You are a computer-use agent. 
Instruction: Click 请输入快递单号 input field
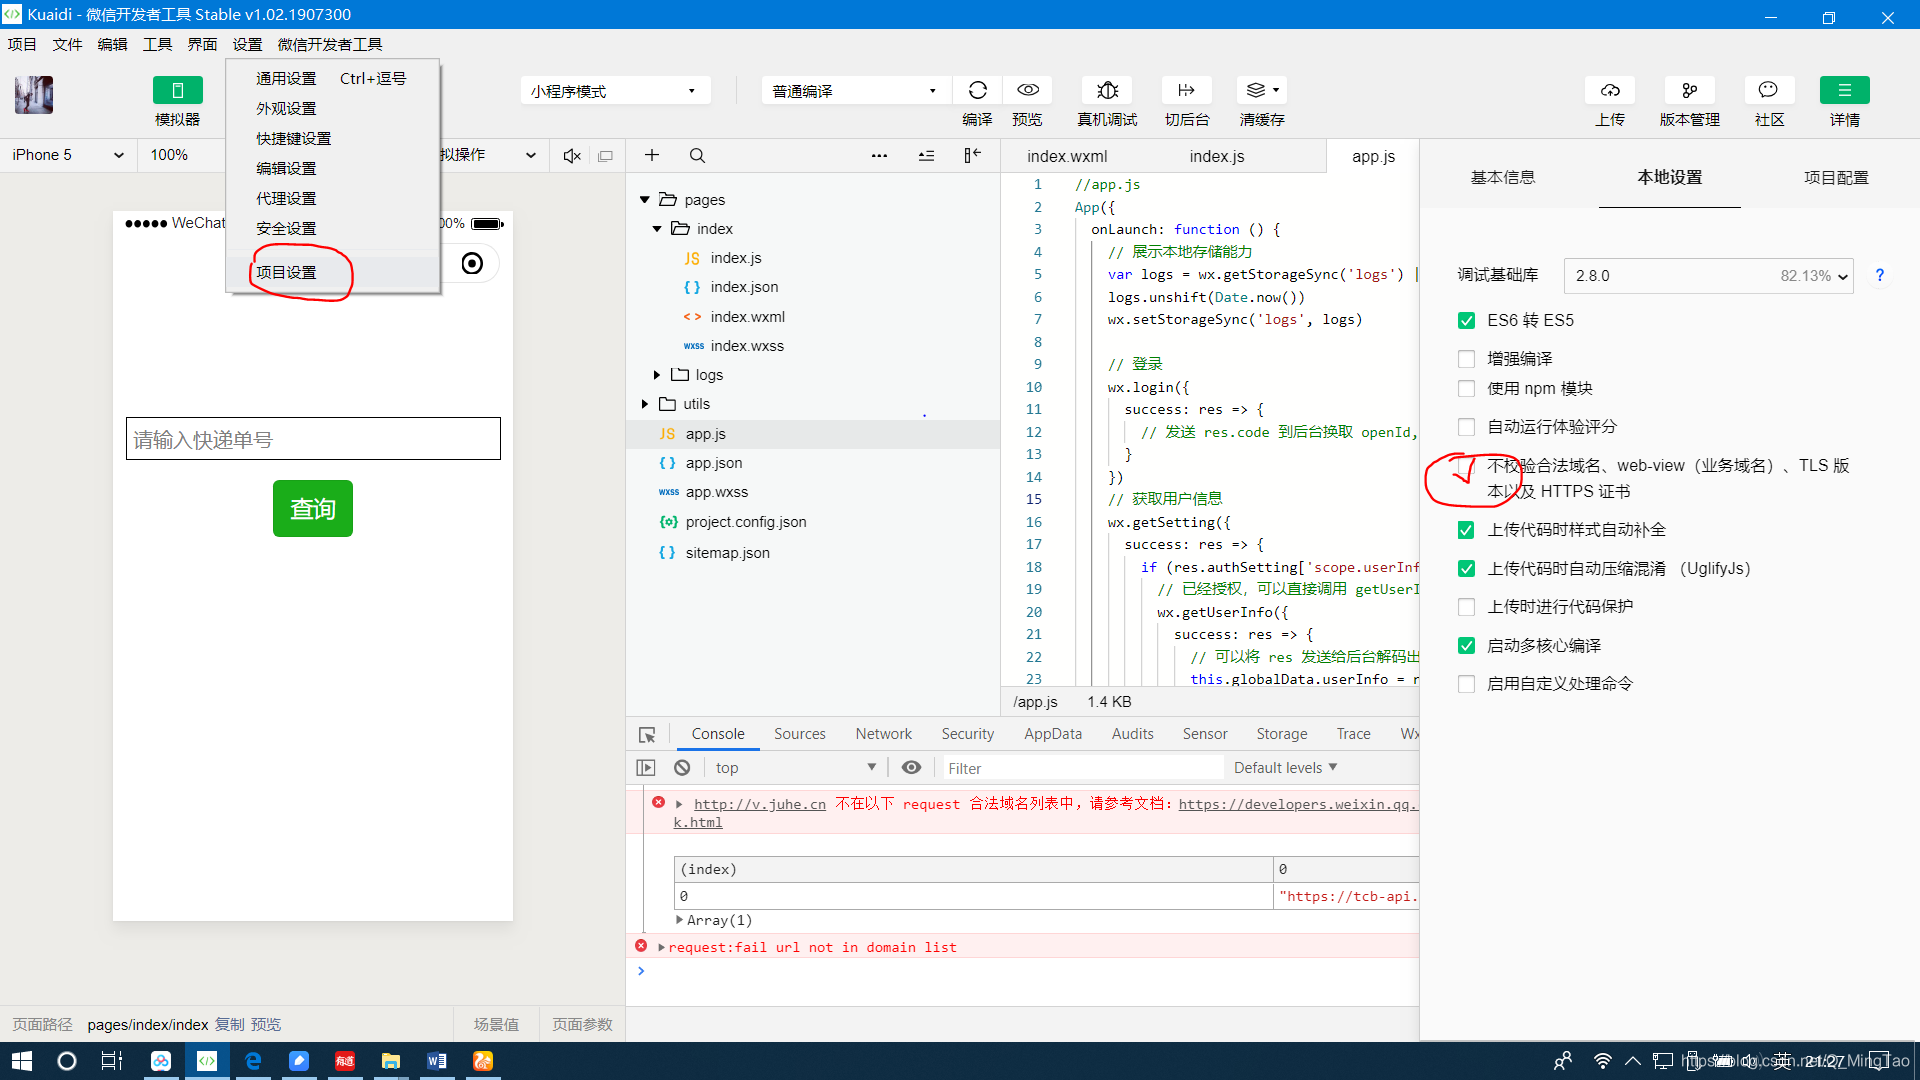pos(313,439)
